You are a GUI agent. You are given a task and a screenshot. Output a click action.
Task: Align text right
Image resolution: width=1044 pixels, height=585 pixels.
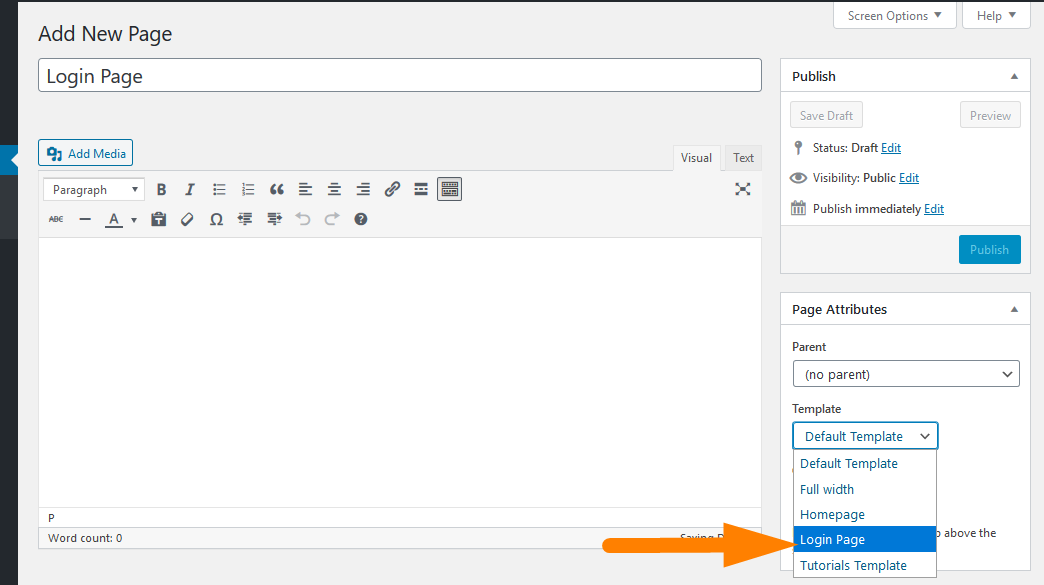pos(363,190)
